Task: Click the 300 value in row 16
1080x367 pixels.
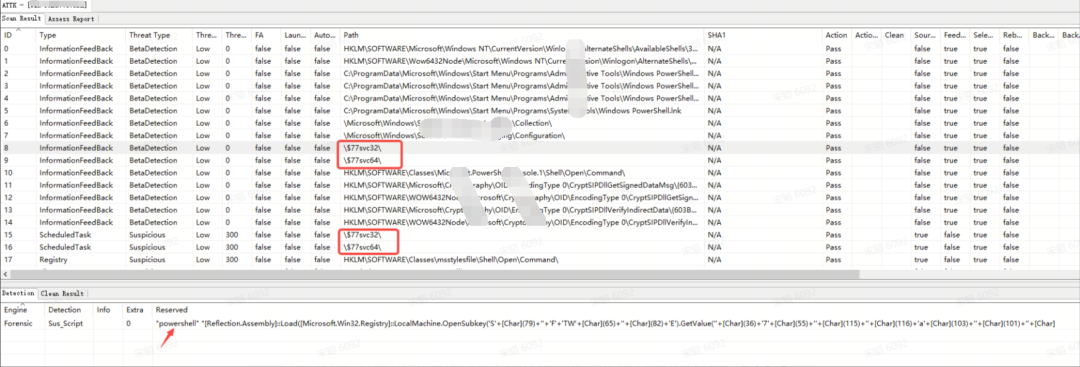Action: pos(232,247)
